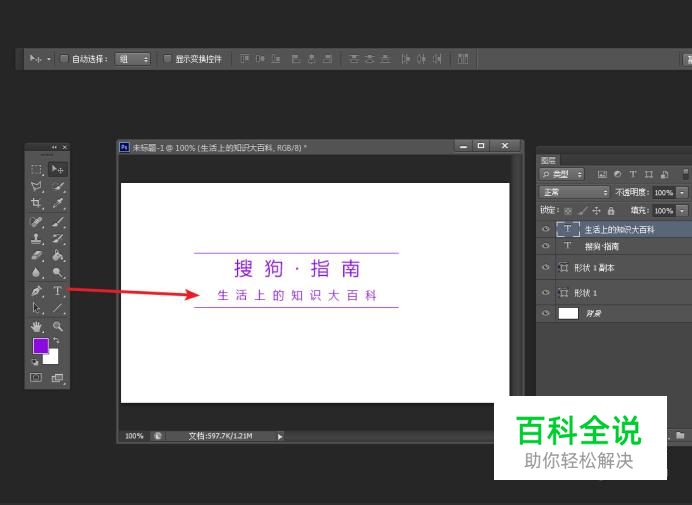Reset default foreground and background colors
The height and width of the screenshot is (505, 692).
tap(35, 362)
